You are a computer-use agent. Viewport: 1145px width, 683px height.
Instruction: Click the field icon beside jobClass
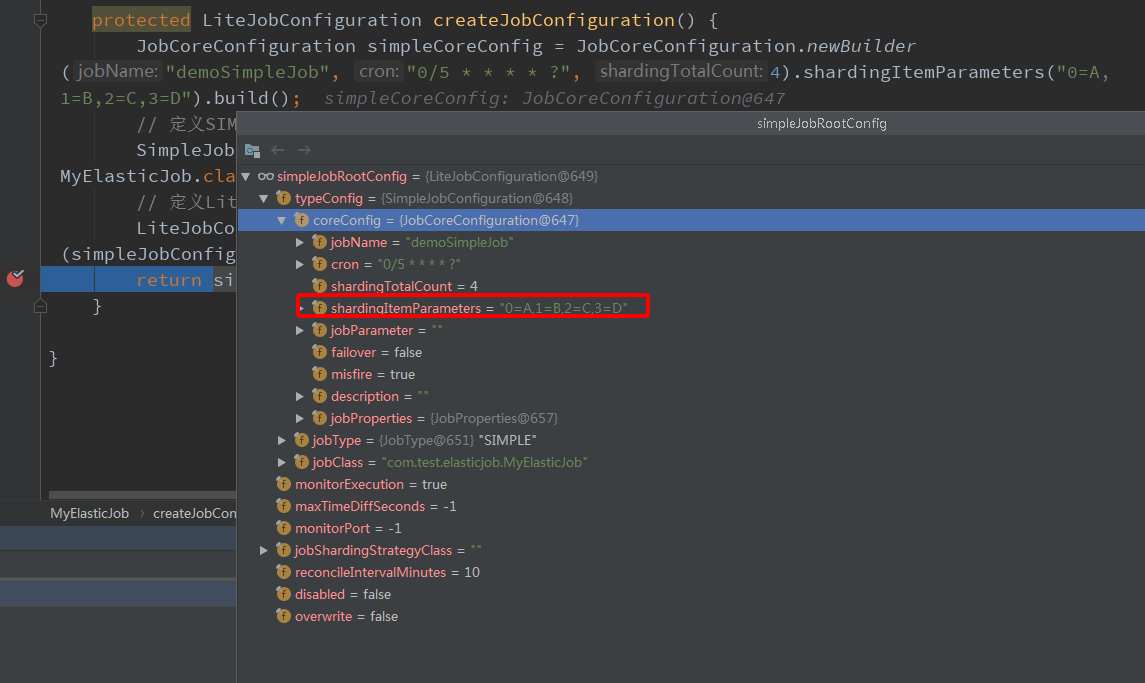pos(302,462)
